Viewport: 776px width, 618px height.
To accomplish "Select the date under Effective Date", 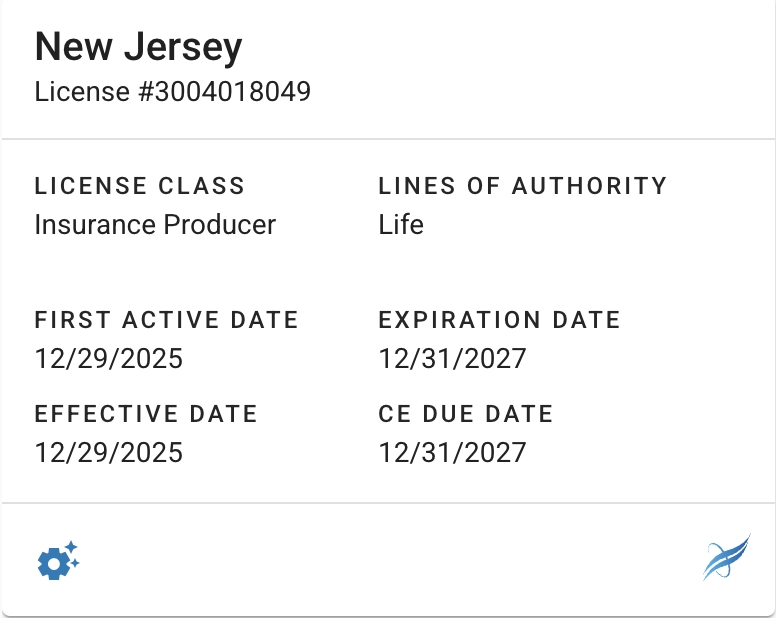I will tap(109, 452).
